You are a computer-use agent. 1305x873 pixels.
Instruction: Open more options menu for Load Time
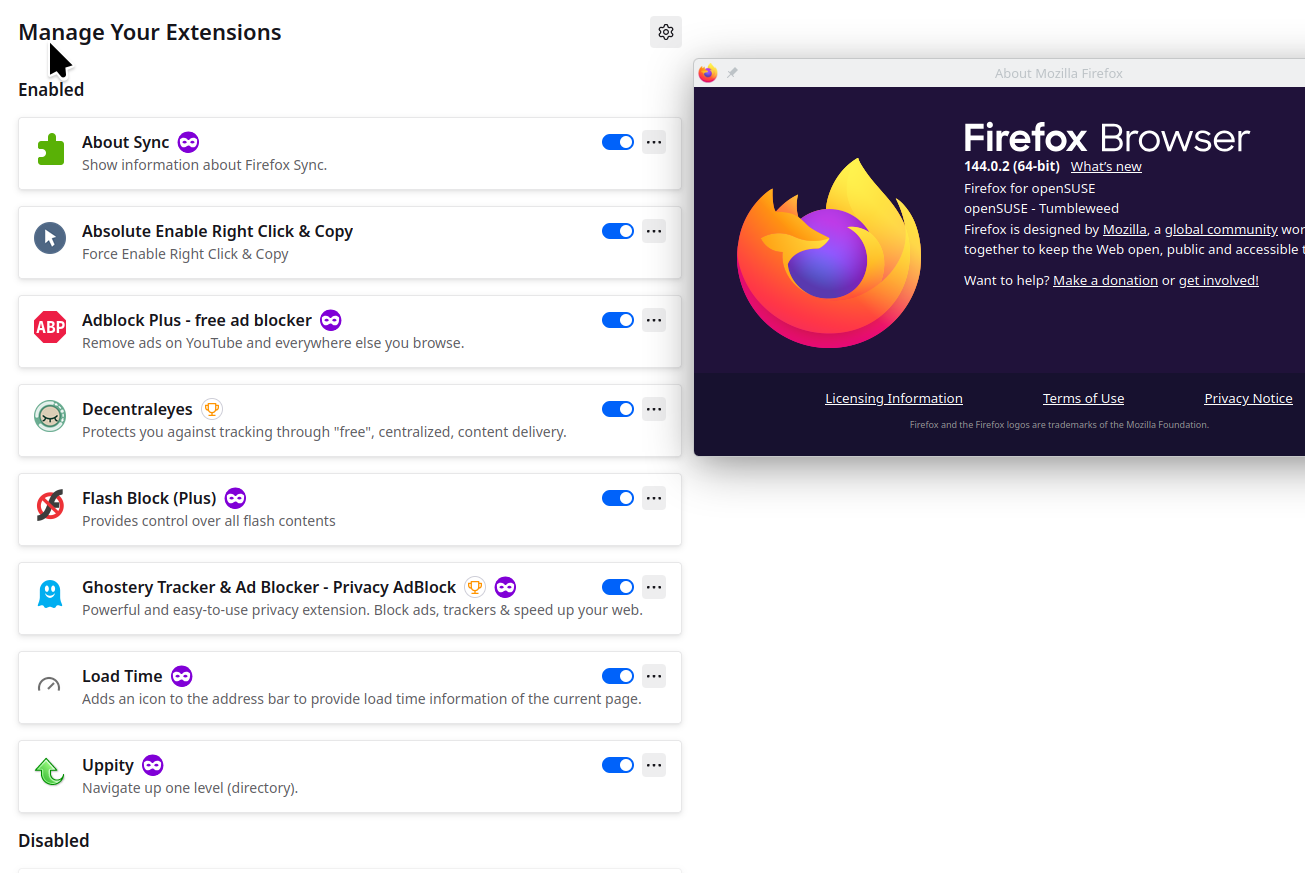654,676
